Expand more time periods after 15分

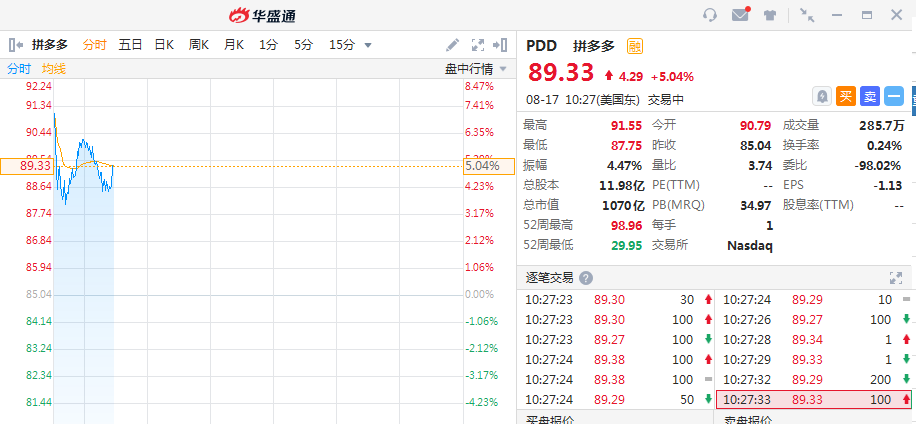point(368,45)
